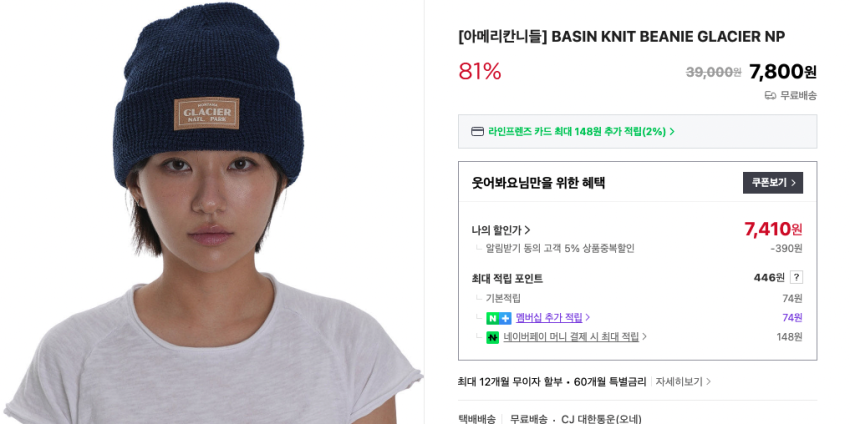Click the credit card icon for Line Friends card
This screenshot has width=850, height=424.
[477, 131]
